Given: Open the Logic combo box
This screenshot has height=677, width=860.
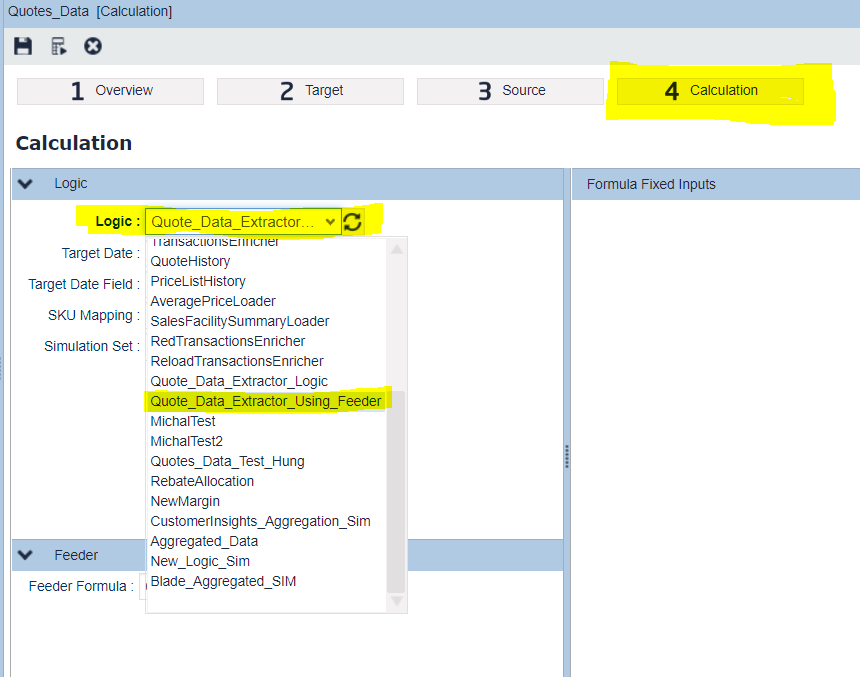Looking at the screenshot, I should (243, 222).
